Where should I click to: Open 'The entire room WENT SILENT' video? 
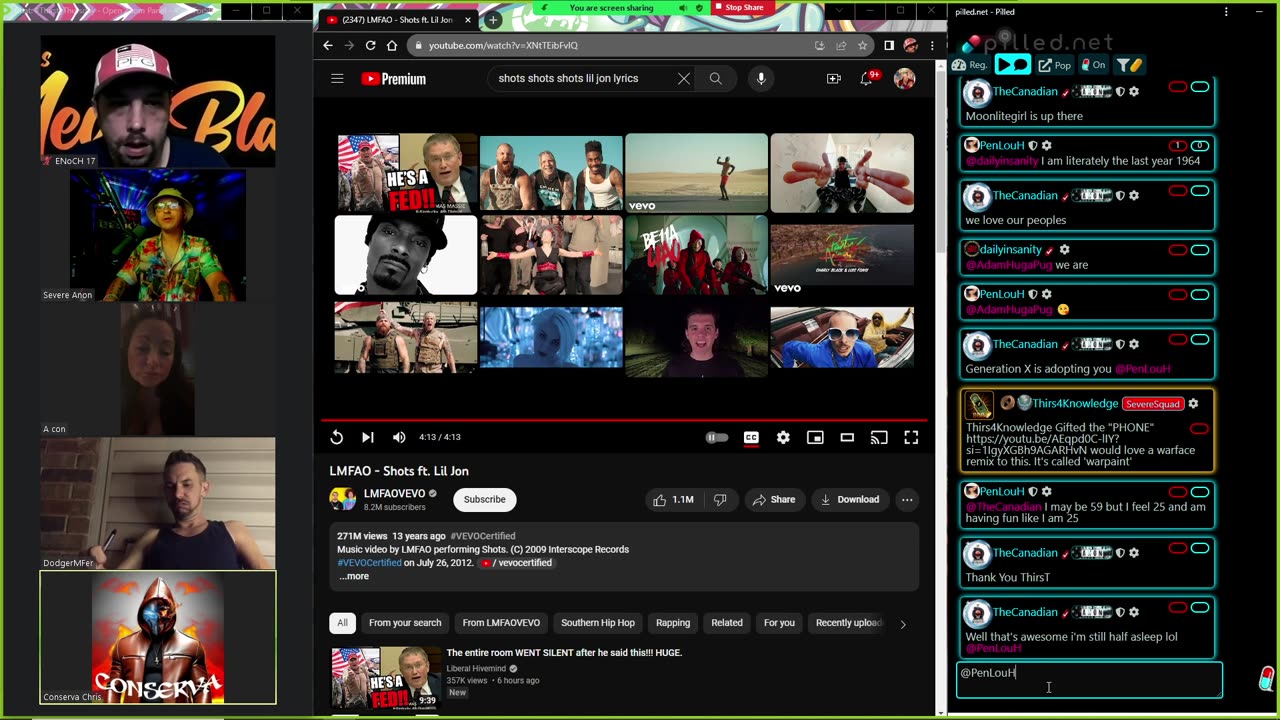point(564,653)
